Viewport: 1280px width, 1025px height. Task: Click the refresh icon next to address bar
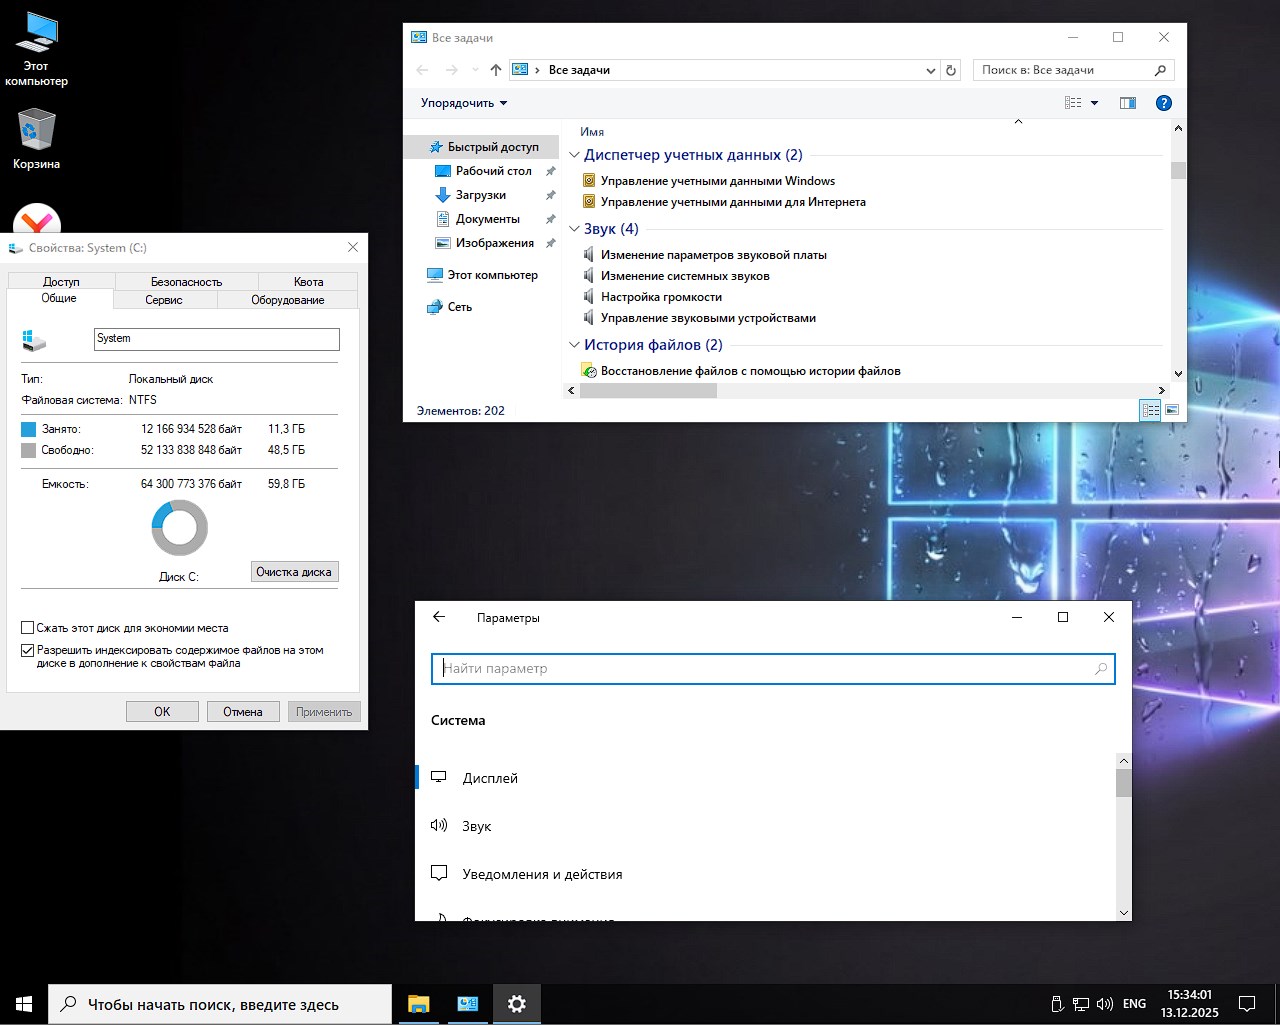point(950,70)
